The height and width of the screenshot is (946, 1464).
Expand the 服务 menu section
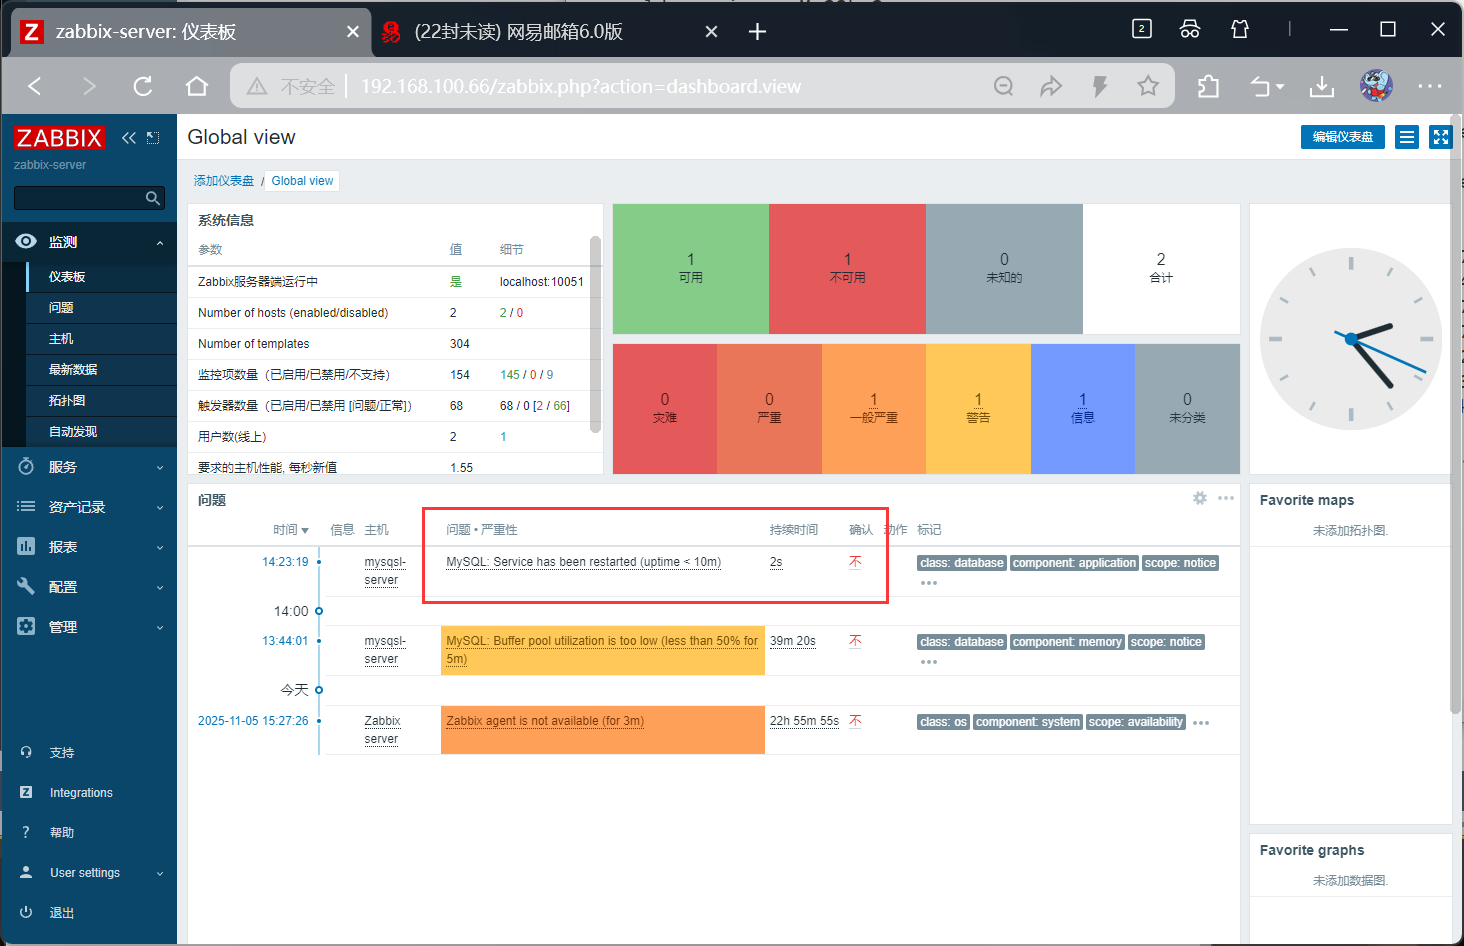tap(90, 467)
